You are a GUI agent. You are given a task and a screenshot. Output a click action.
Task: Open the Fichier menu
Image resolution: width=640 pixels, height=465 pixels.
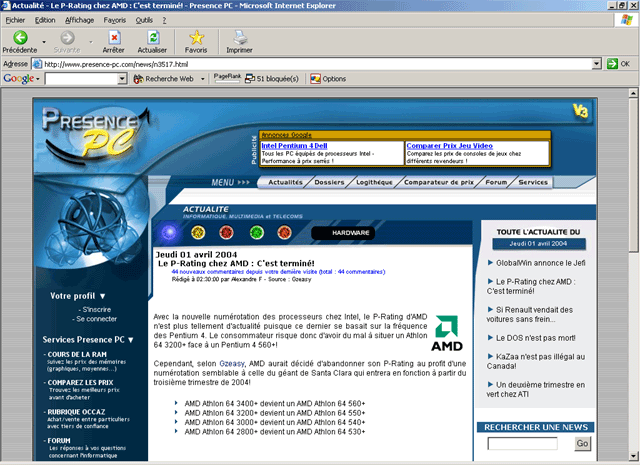pos(15,20)
